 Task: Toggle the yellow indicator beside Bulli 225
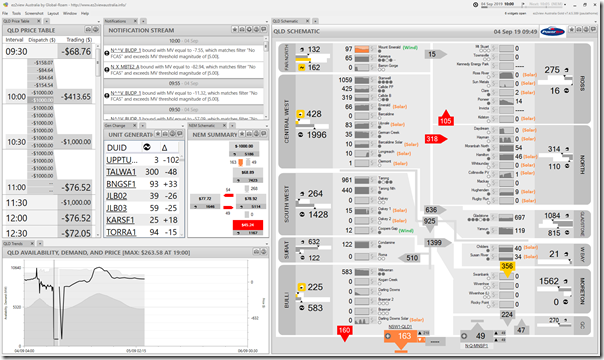(x=301, y=287)
